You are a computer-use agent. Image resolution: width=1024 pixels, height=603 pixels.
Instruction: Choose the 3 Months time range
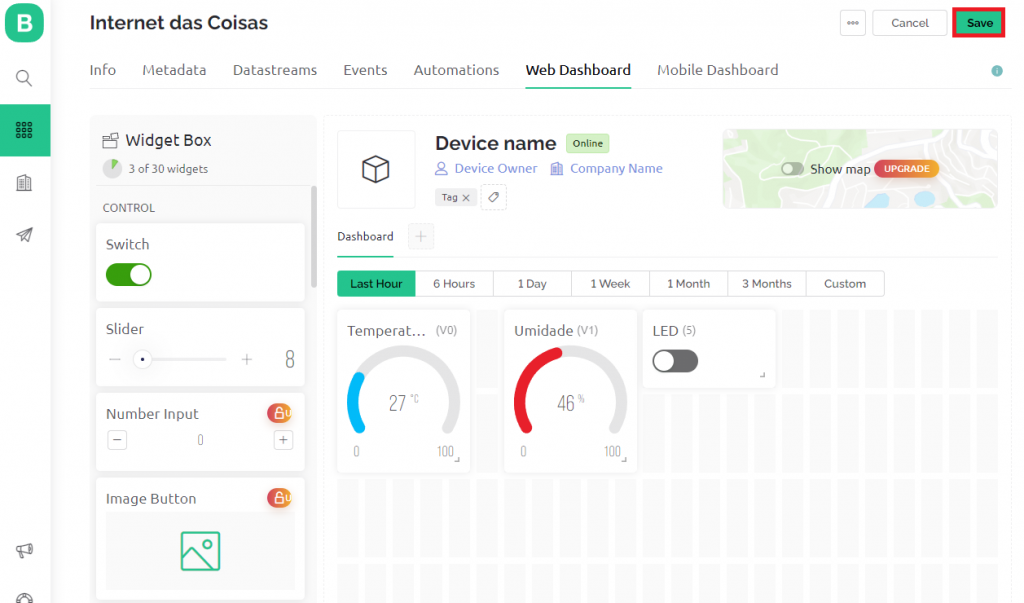pyautogui.click(x=767, y=284)
